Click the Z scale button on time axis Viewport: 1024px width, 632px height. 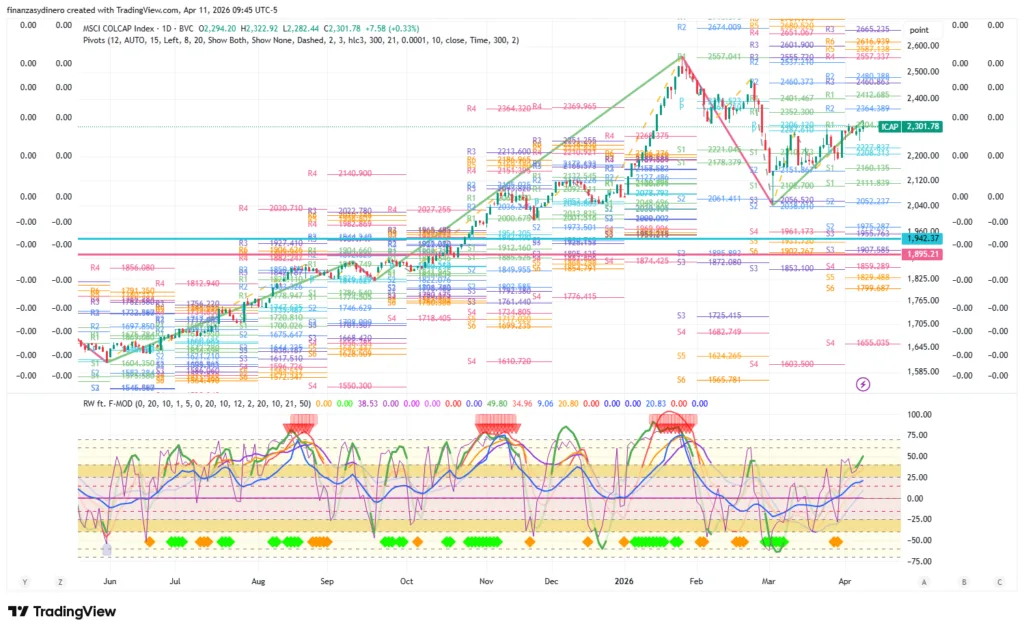coord(61,581)
